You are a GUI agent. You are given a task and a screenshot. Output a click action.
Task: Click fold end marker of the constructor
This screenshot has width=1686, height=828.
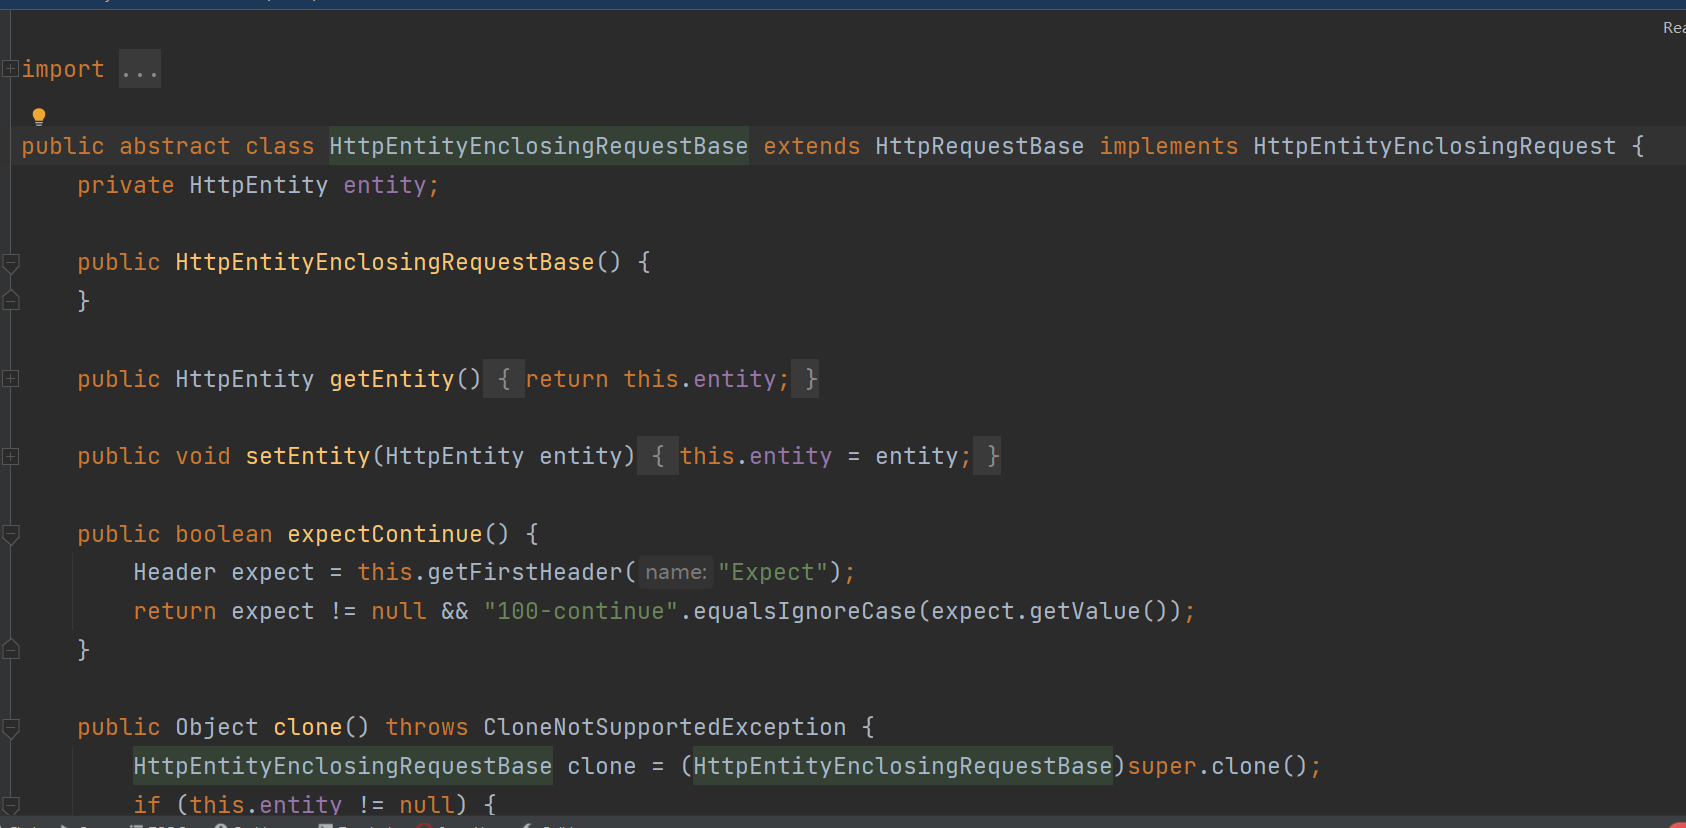coord(11,300)
